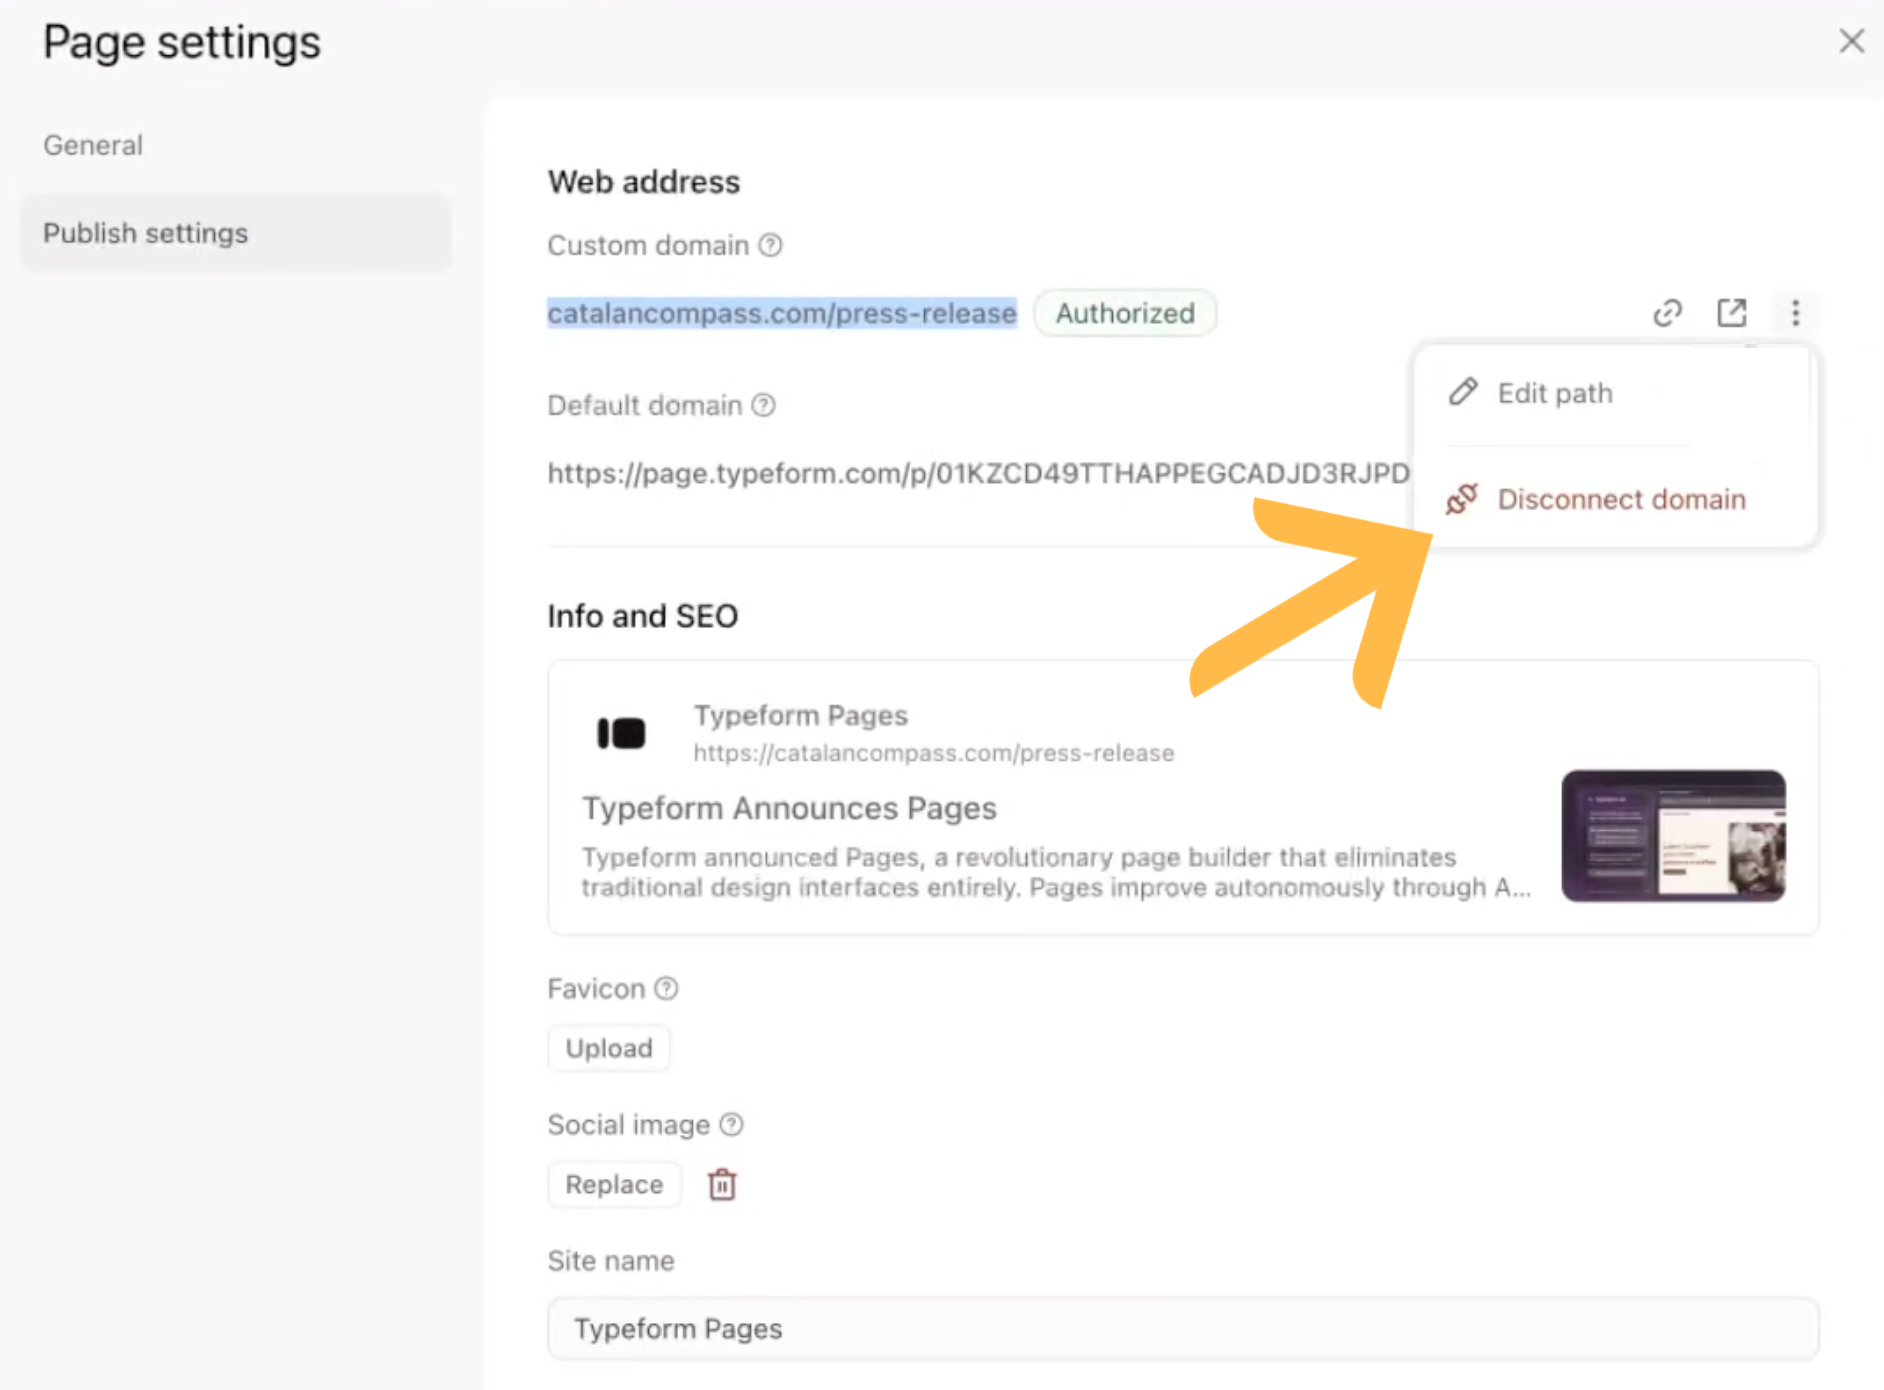This screenshot has height=1390, width=1884.
Task: Copy the custom domain link icon
Action: [x=1667, y=313]
